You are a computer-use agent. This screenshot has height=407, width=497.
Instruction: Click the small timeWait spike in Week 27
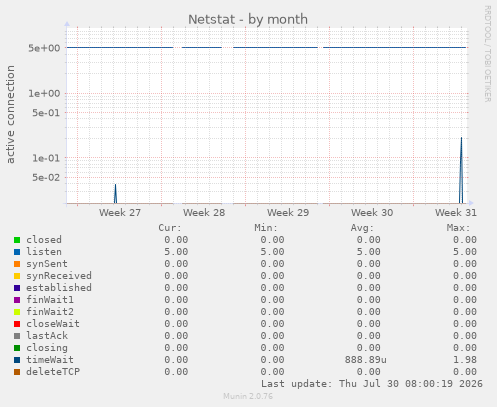pos(115,194)
